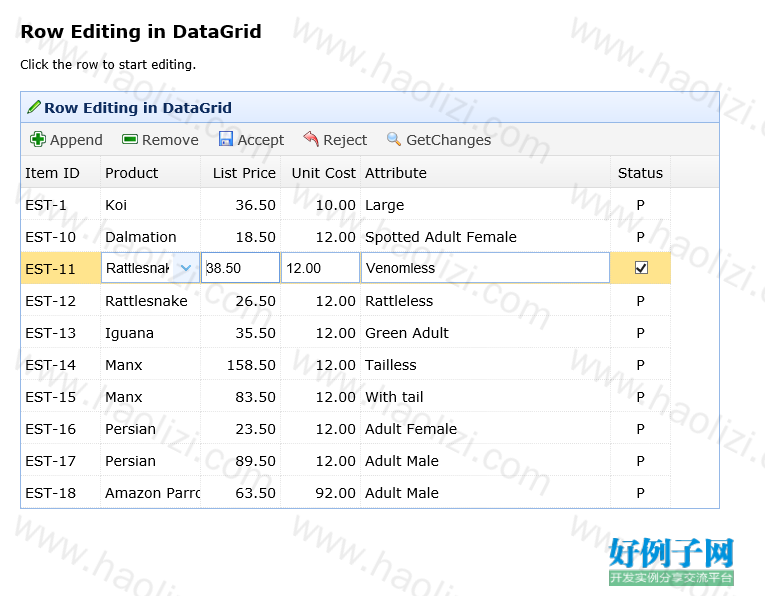765x596 pixels.
Task: Click the Rattlesnake product combo text field
Action: tap(138, 268)
